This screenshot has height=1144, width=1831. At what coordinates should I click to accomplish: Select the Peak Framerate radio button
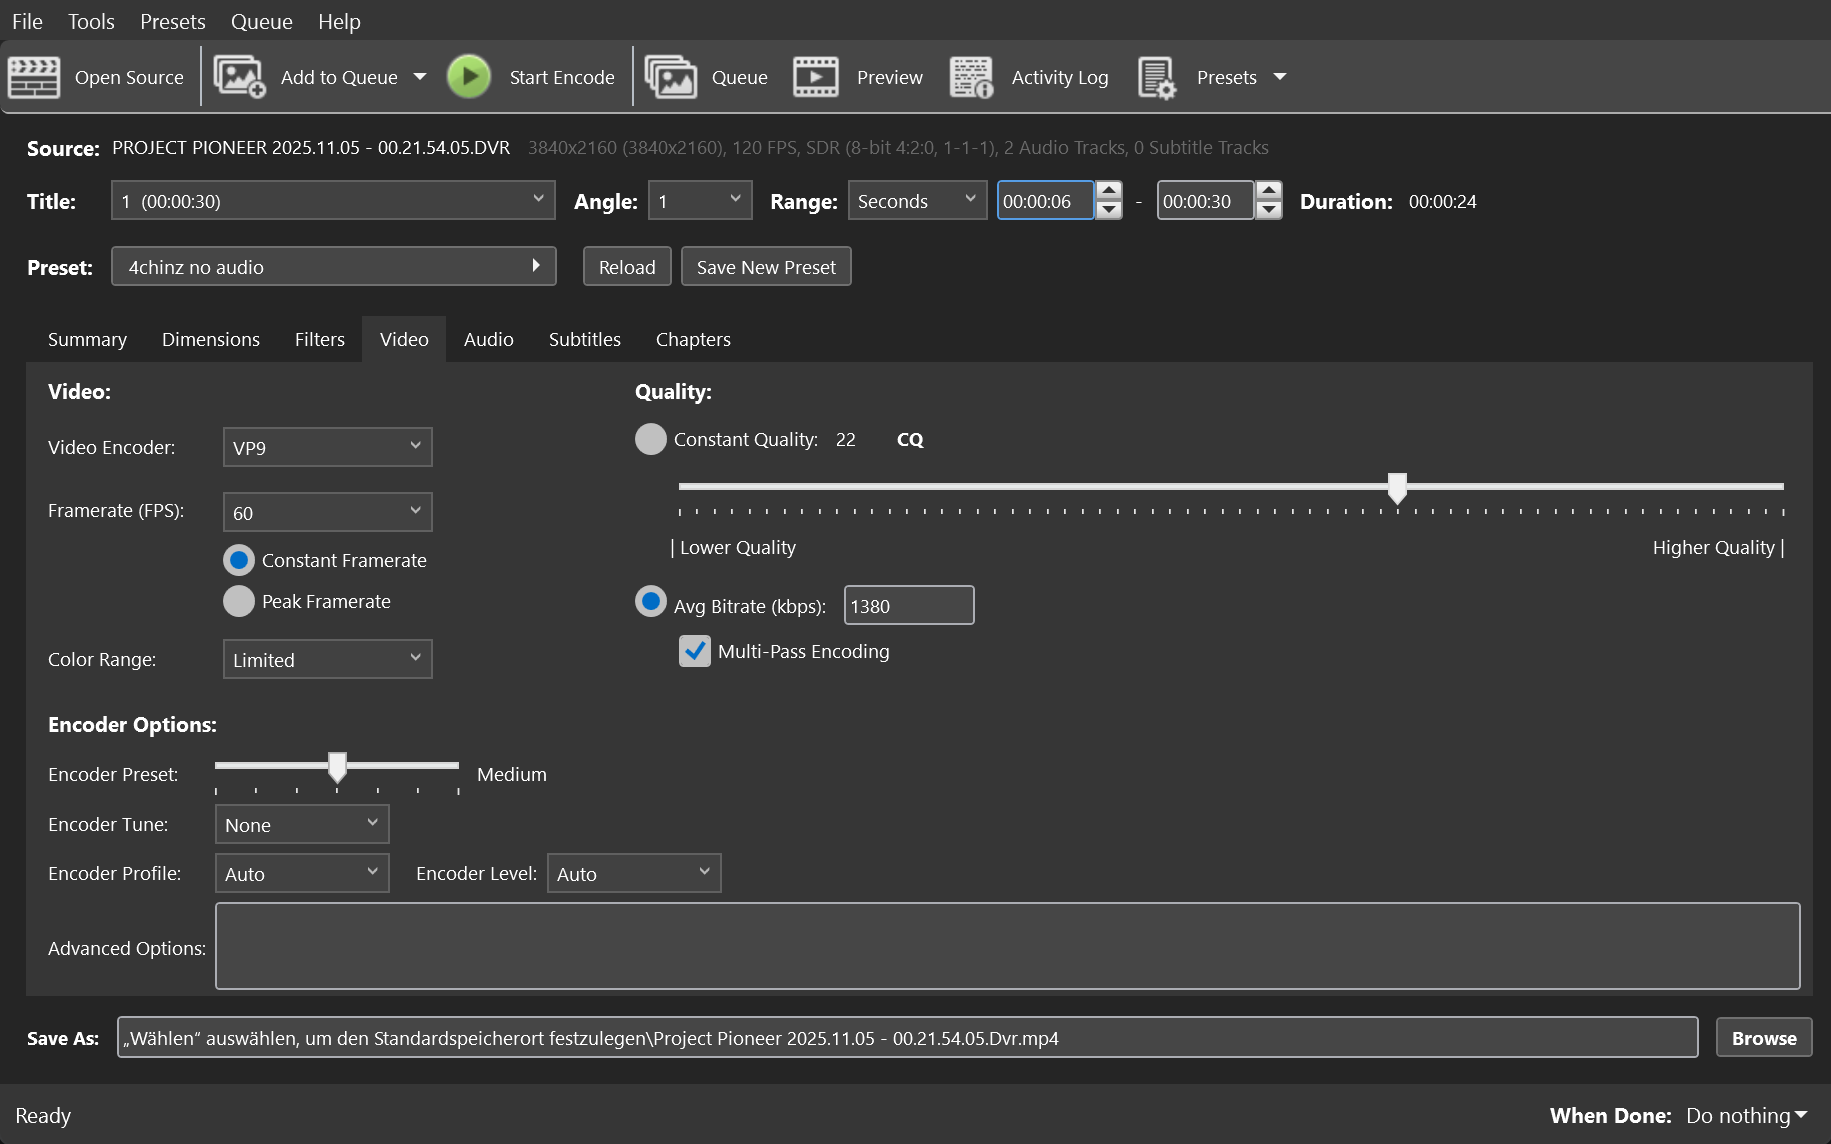click(x=239, y=601)
